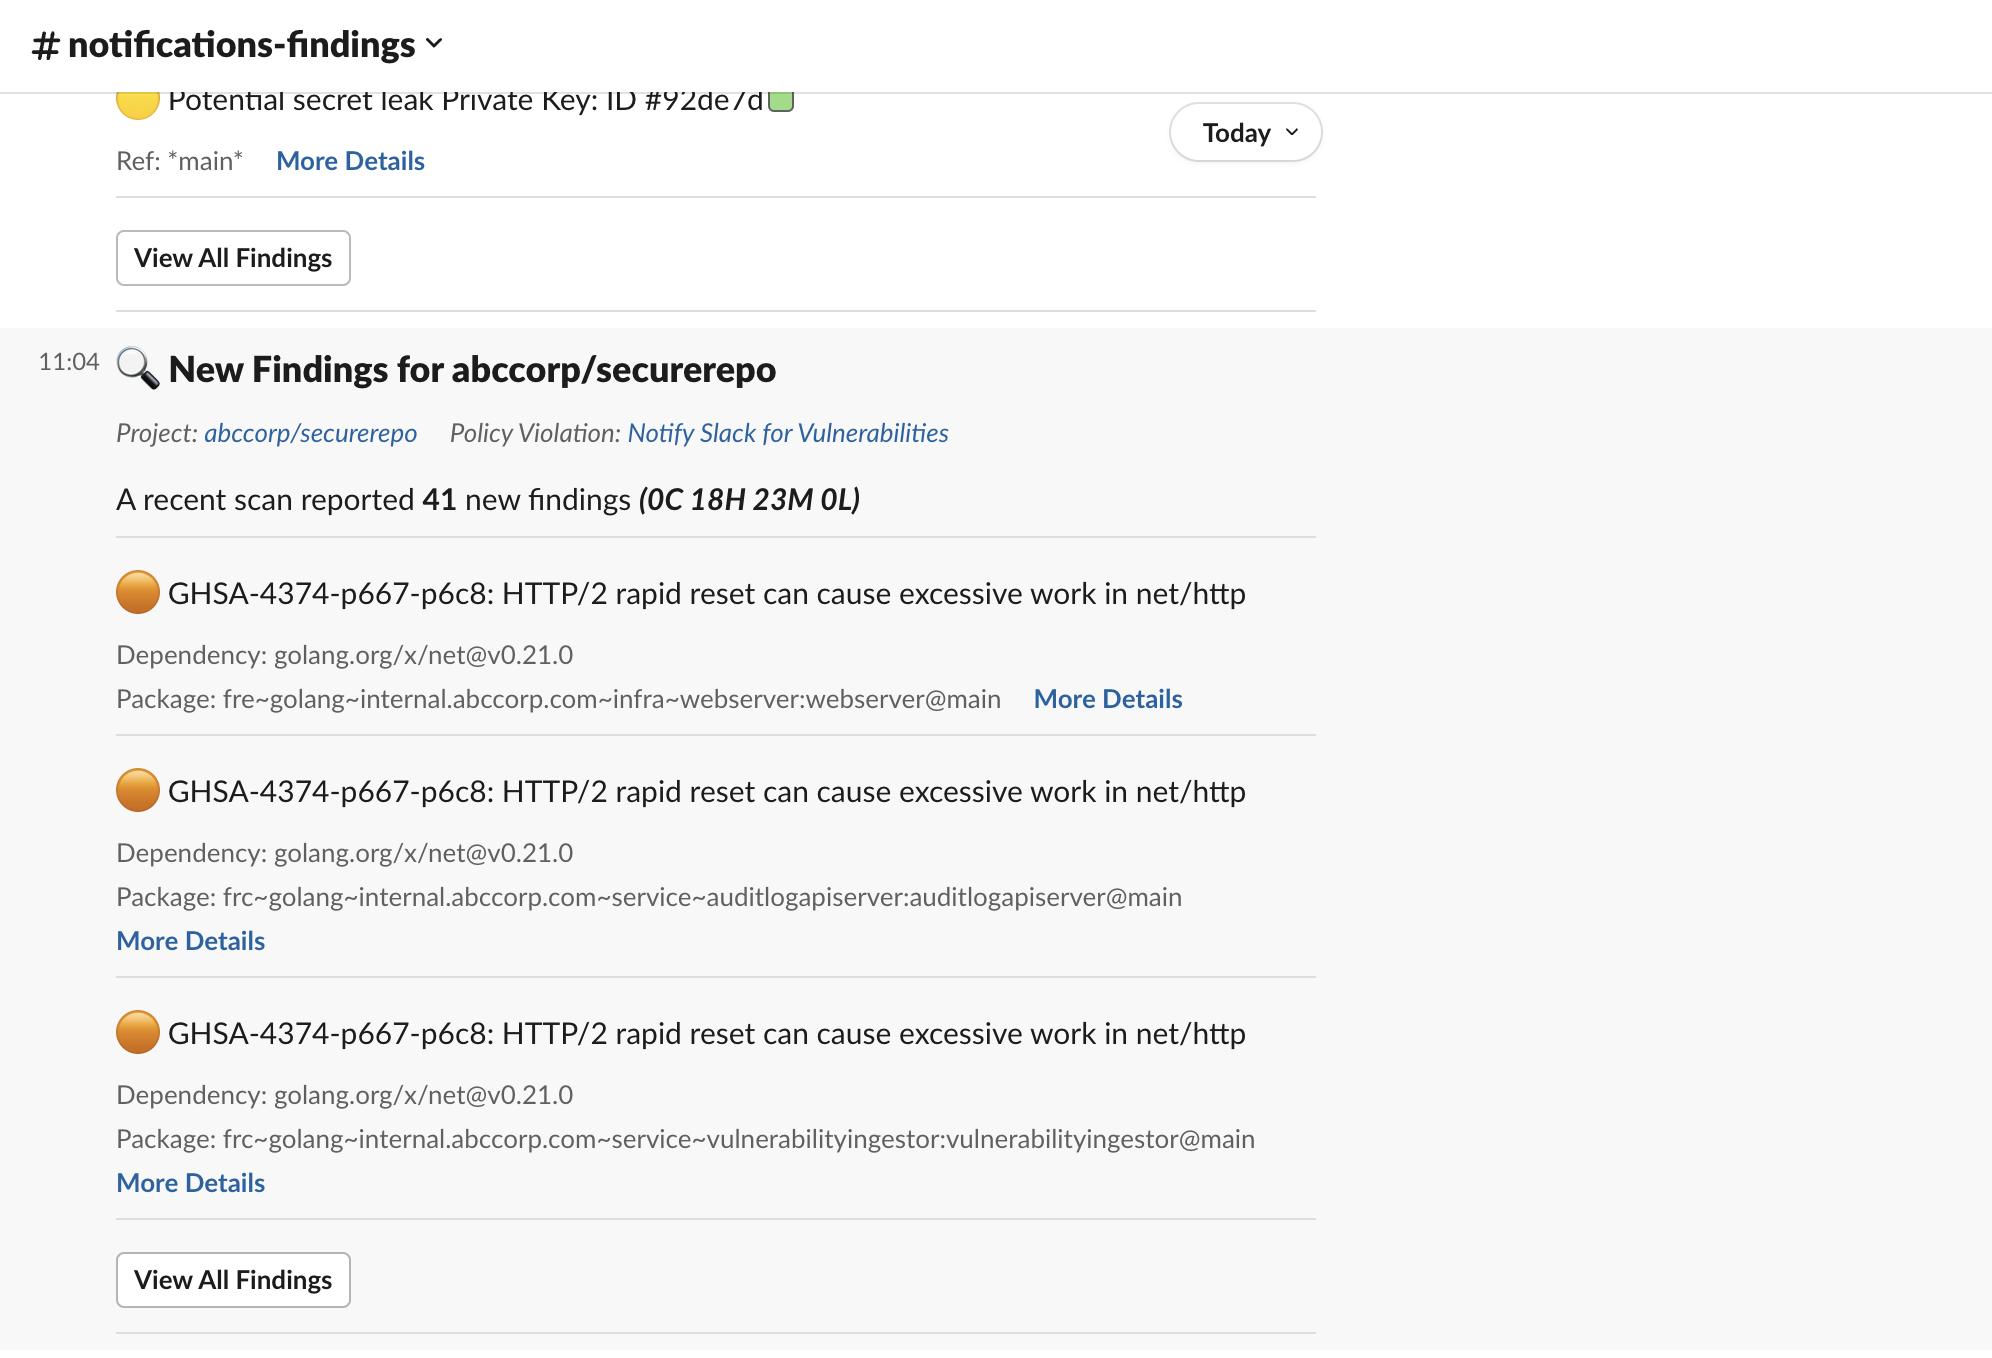The height and width of the screenshot is (1358, 1992).
Task: Click the orange severity icon on second GHSA finding
Action: pyautogui.click(x=136, y=791)
